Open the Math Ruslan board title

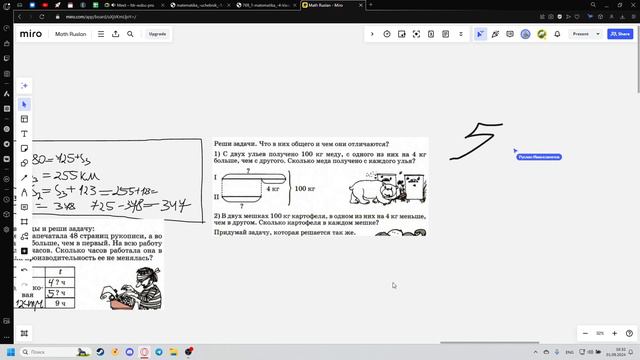71,34
